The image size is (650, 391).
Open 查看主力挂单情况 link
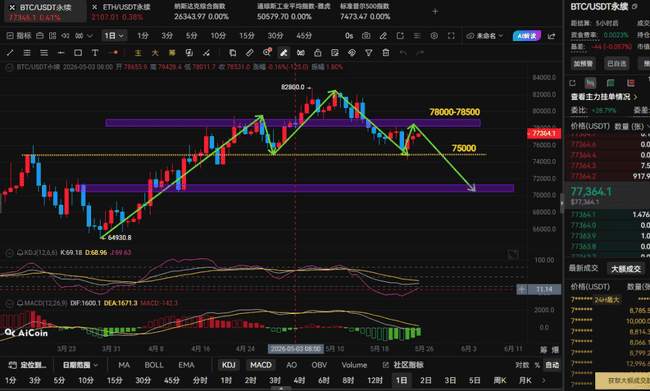(x=604, y=97)
